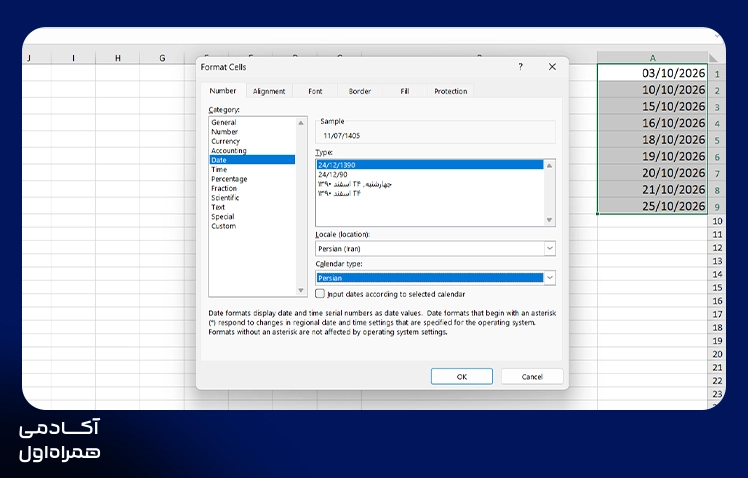Screen dimensions: 748x478
Task: Click the Type list scroll up arrow
Action: click(x=549, y=165)
